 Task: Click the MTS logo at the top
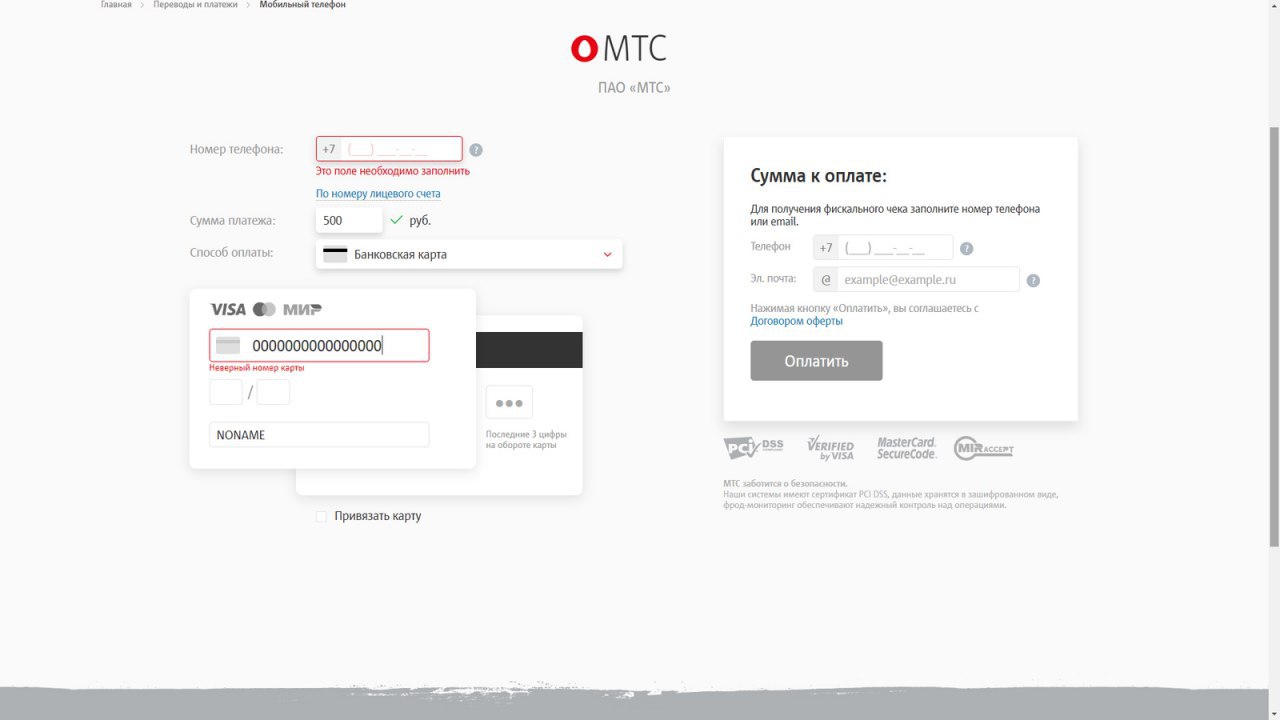[619, 48]
